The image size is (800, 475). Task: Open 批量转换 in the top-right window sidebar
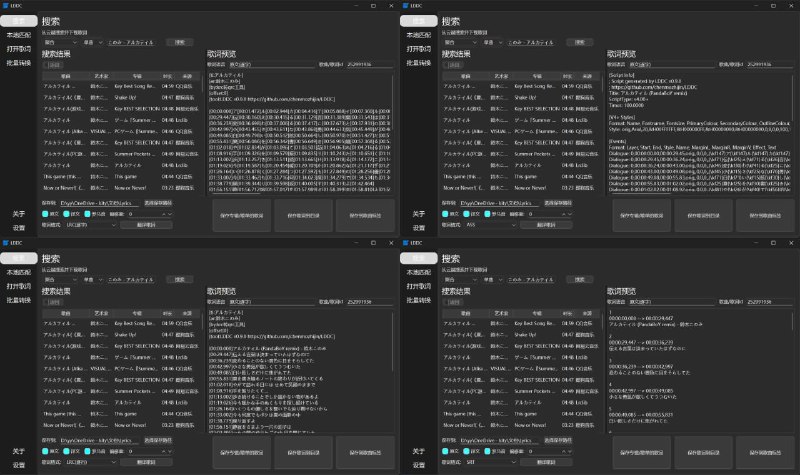pyautogui.click(x=419, y=62)
